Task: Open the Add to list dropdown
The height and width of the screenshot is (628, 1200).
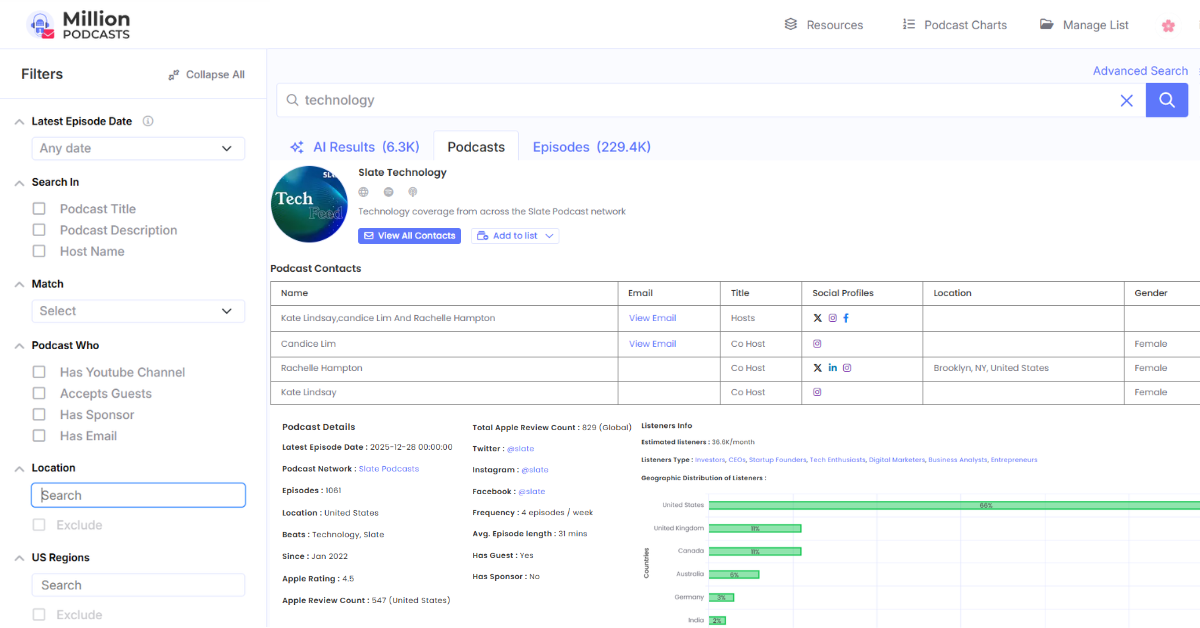Action: (515, 236)
